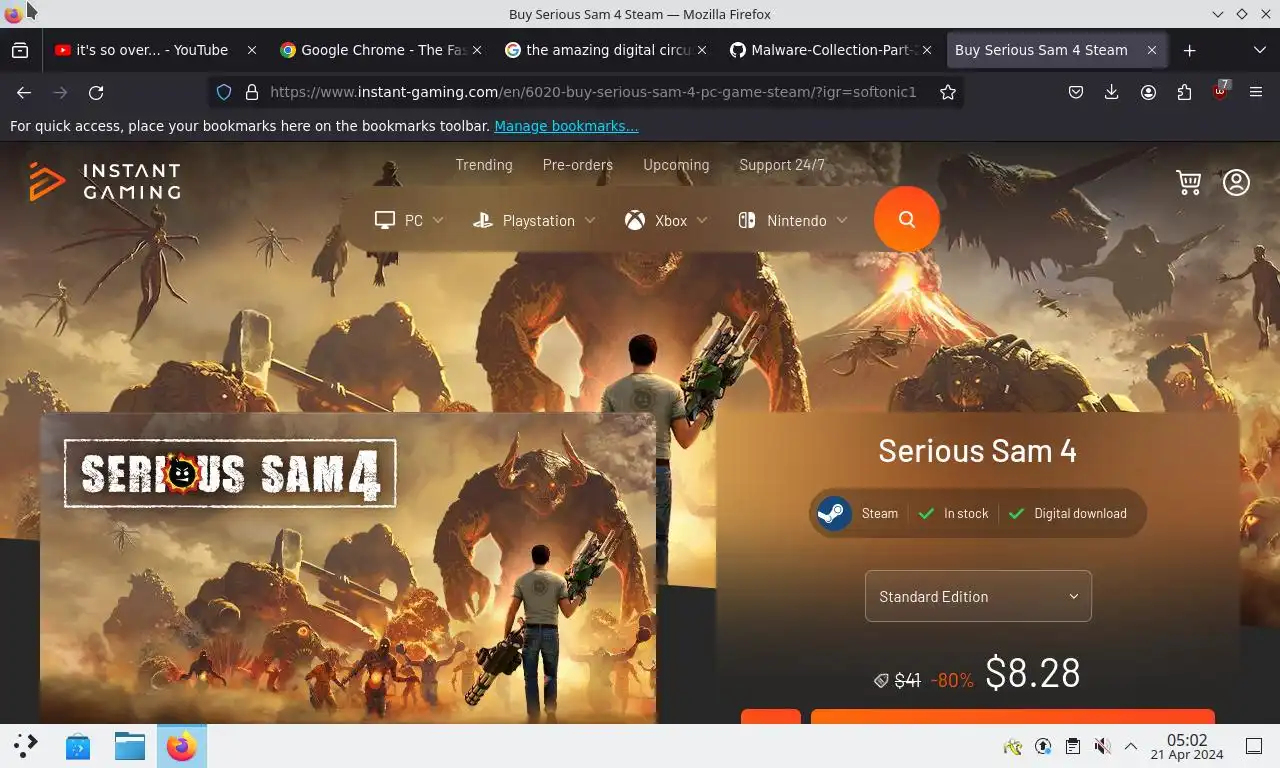Open the application launcher in the taskbar
1280x768 pixels.
pos(26,746)
